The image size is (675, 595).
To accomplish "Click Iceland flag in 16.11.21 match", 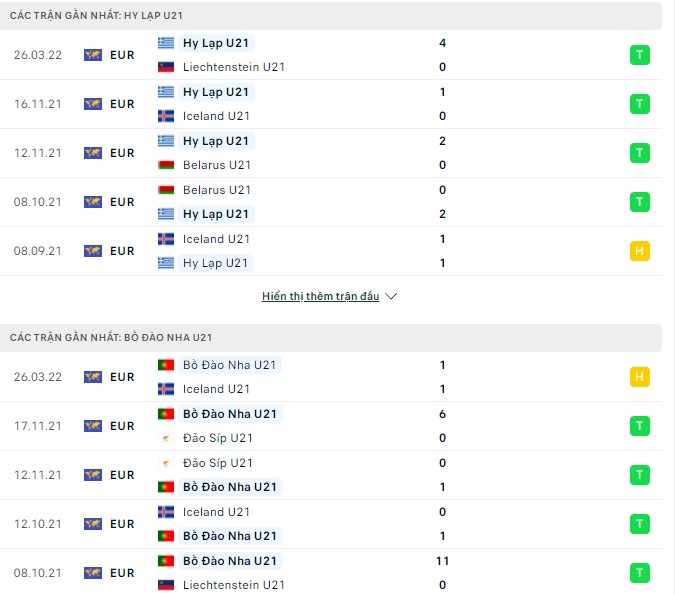I will pos(166,116).
